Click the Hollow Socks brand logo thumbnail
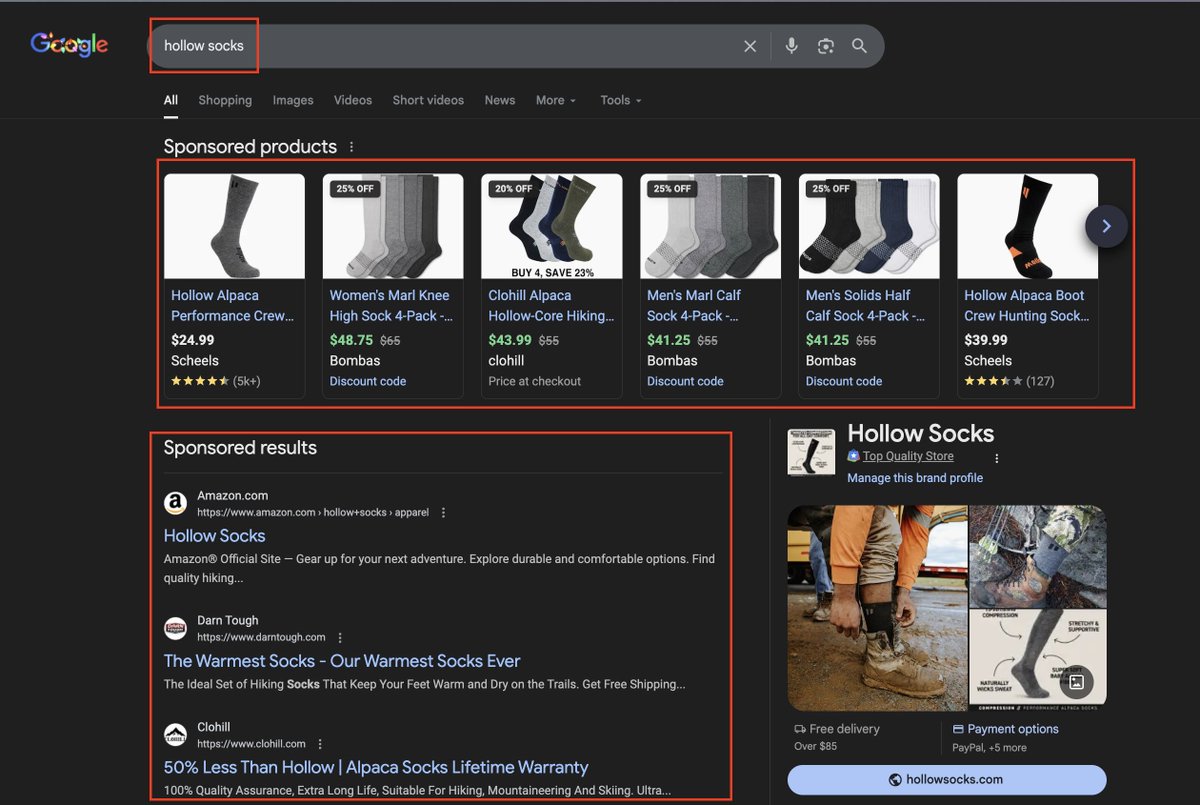Viewport: 1200px width, 805px height. 811,453
